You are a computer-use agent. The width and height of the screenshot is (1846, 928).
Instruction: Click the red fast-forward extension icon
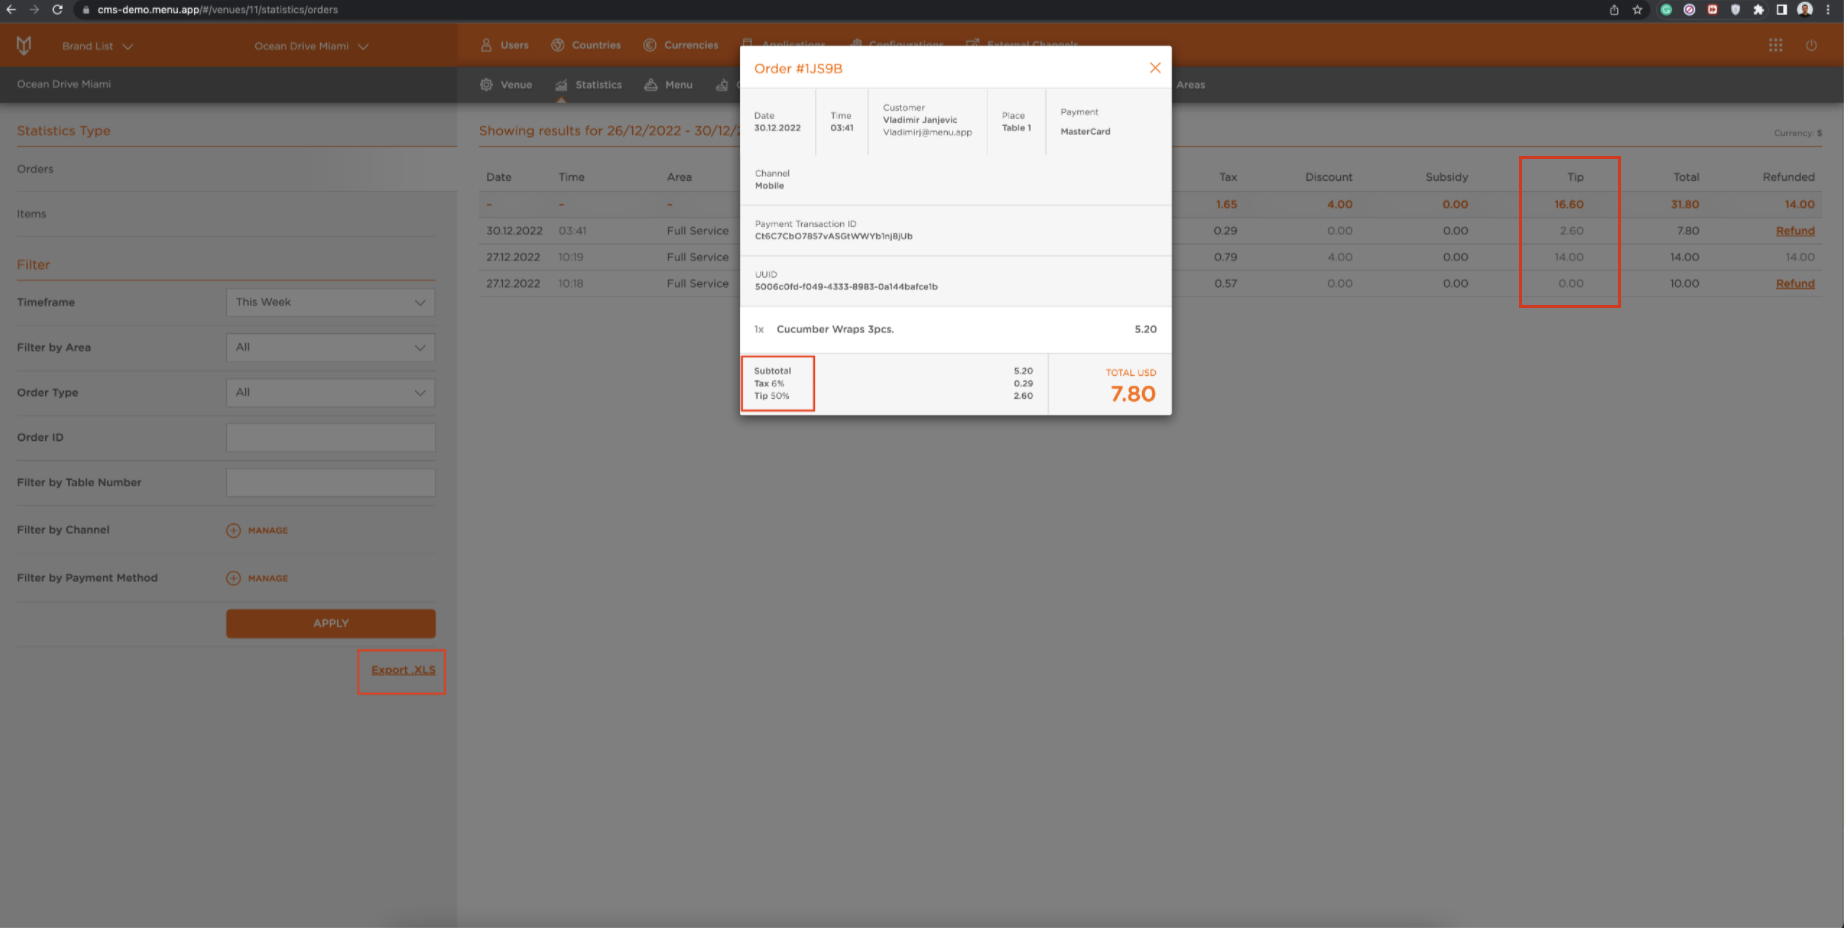[1712, 9]
